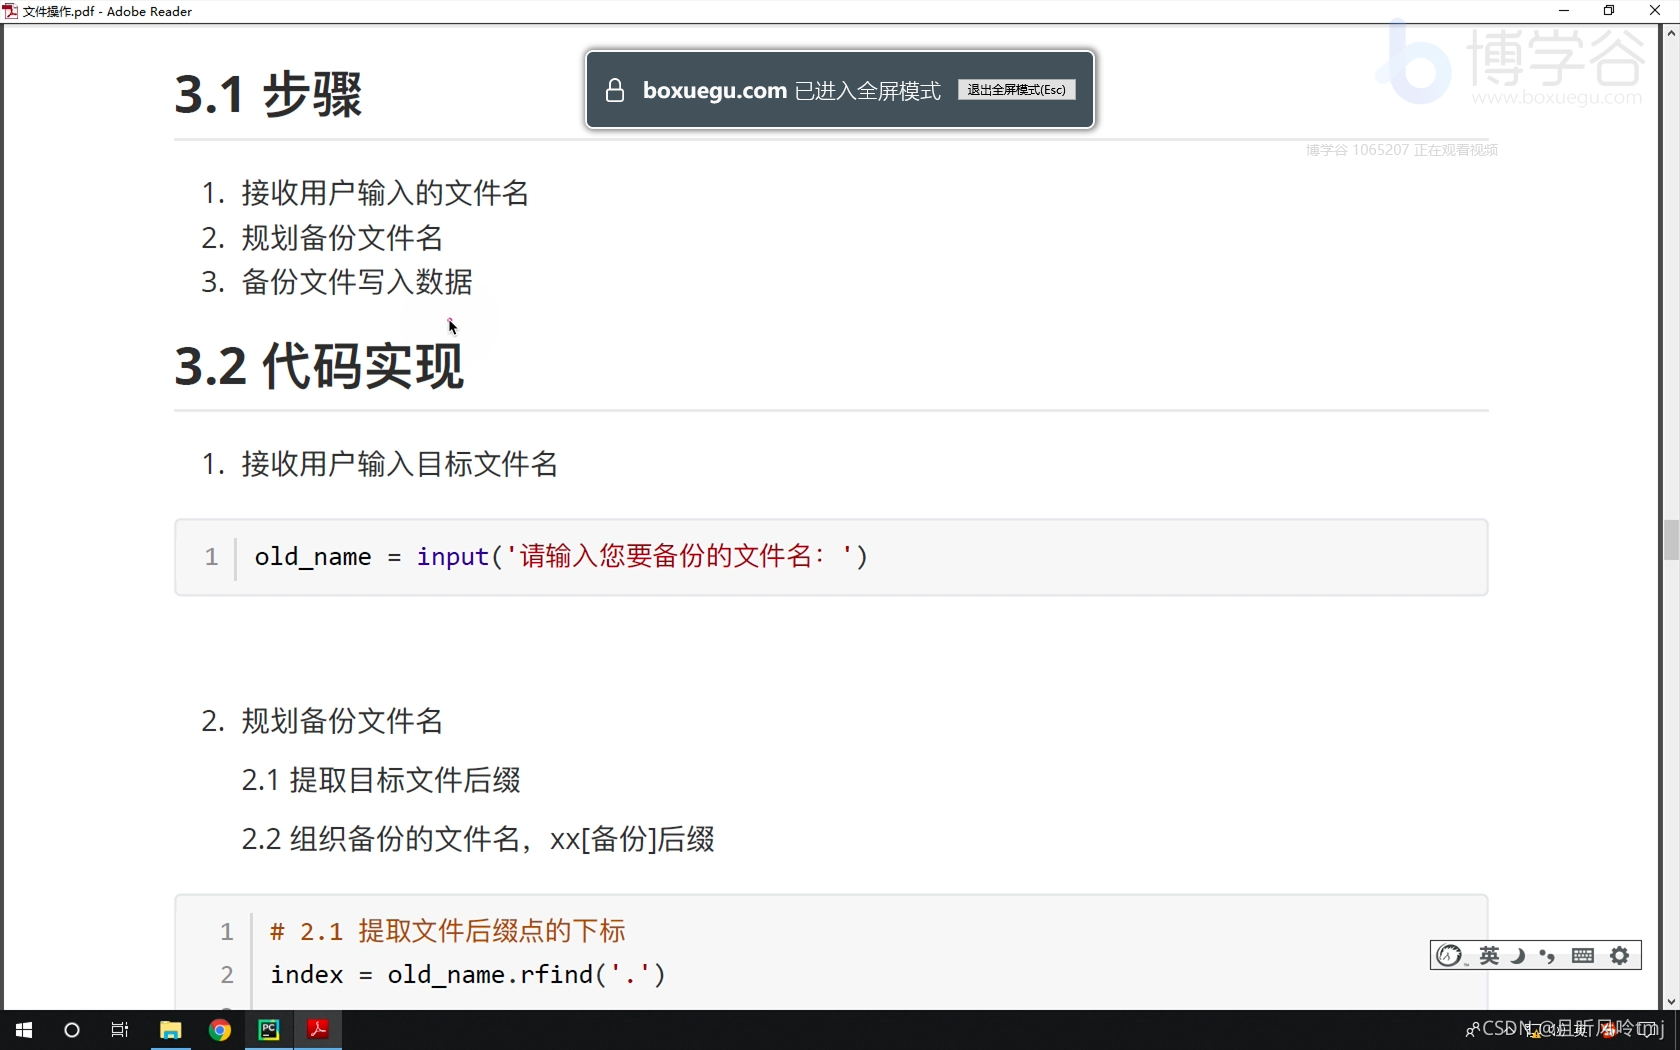Click the '规划备份文件名' item under 3.1 步骤
This screenshot has width=1680, height=1050.
coord(342,238)
